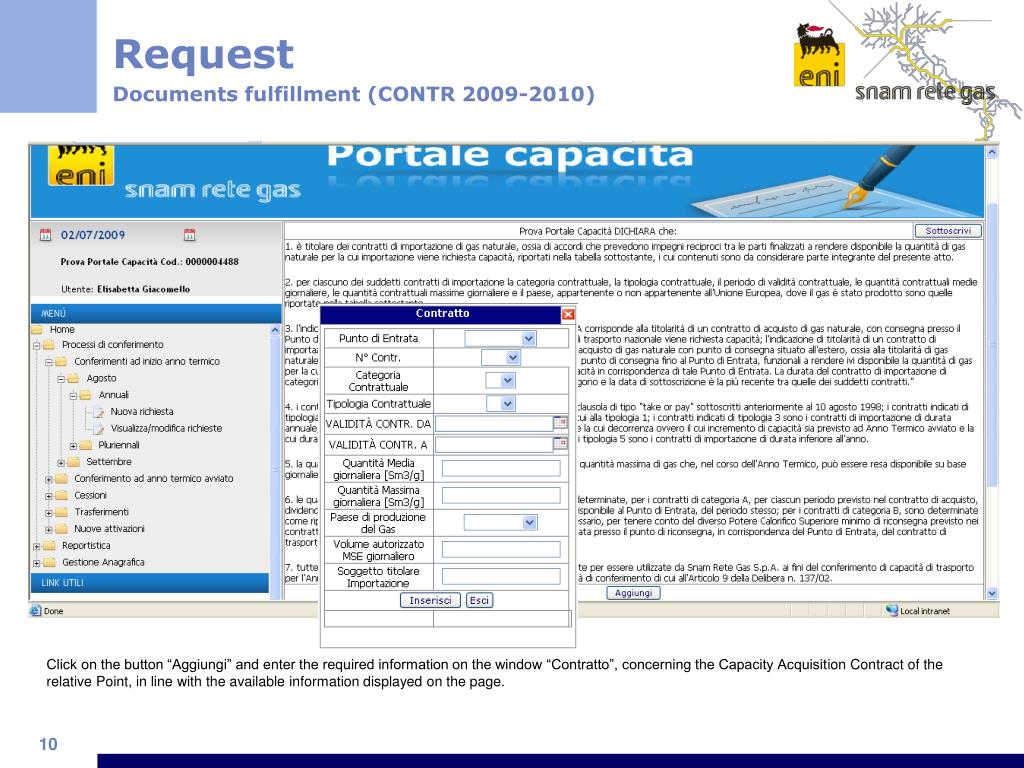Expand the Trasferimenti tree node
The width and height of the screenshot is (1024, 768).
click(x=49, y=513)
